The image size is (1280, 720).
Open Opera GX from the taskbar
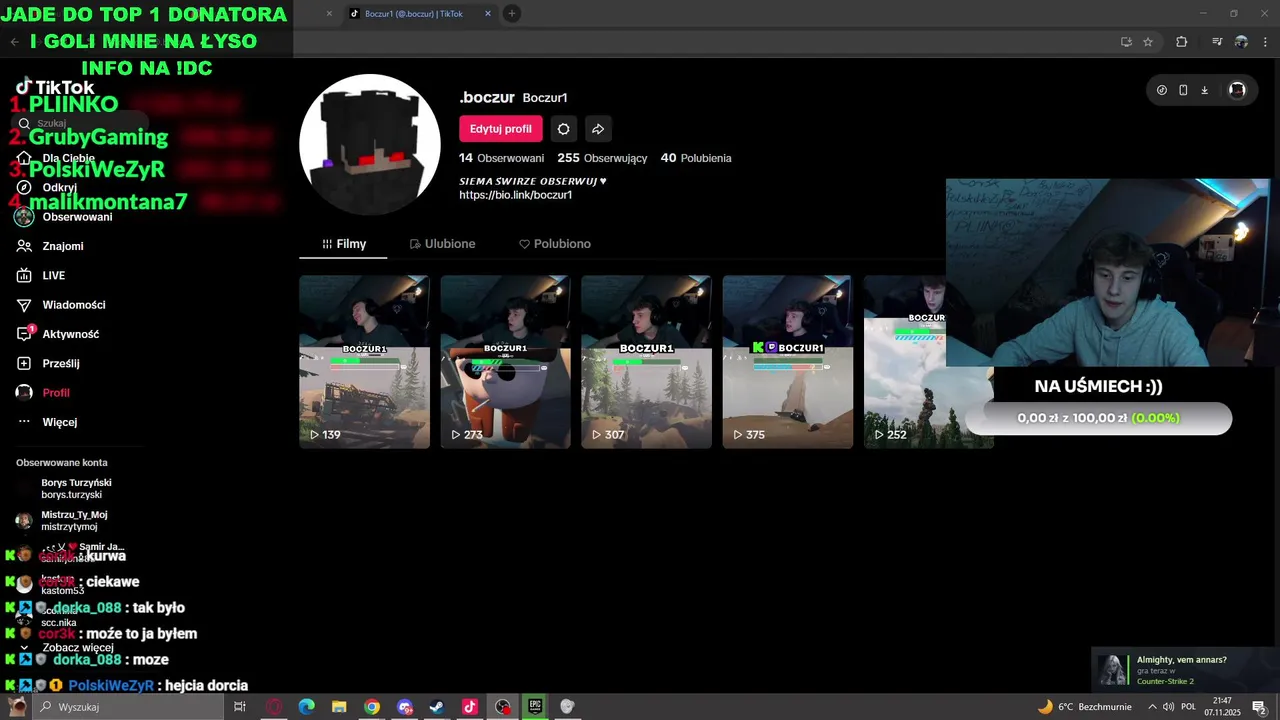pos(274,707)
